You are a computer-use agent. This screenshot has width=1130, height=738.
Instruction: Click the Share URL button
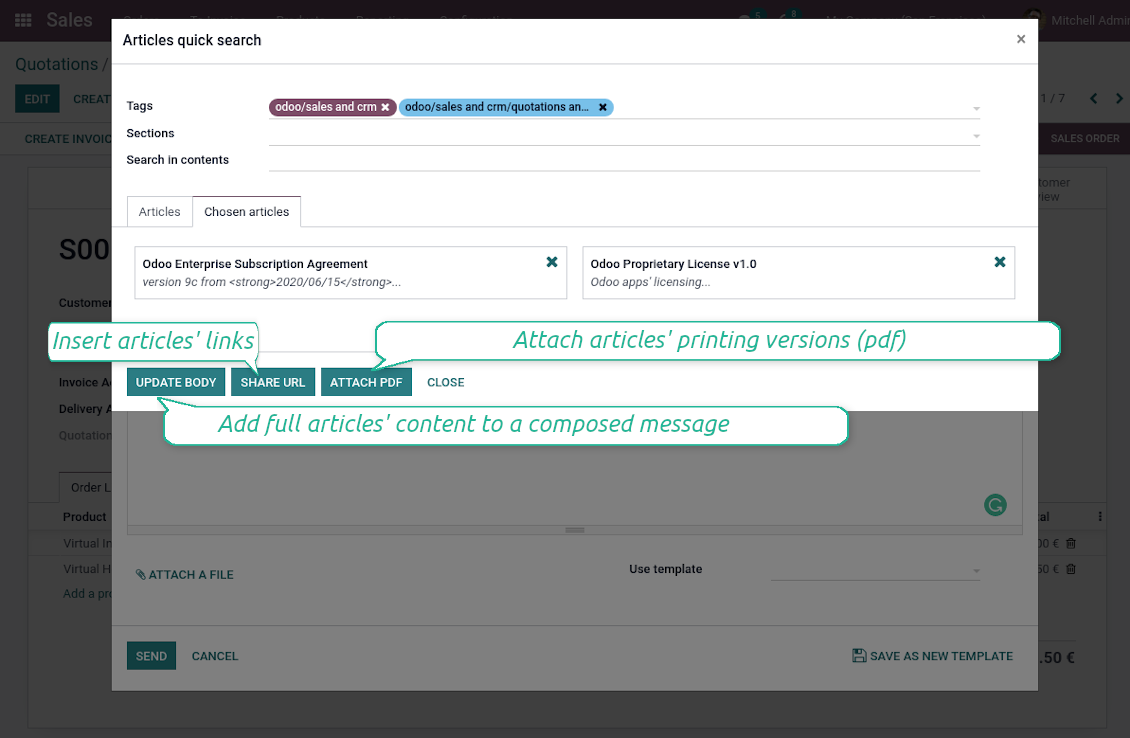[x=272, y=382]
